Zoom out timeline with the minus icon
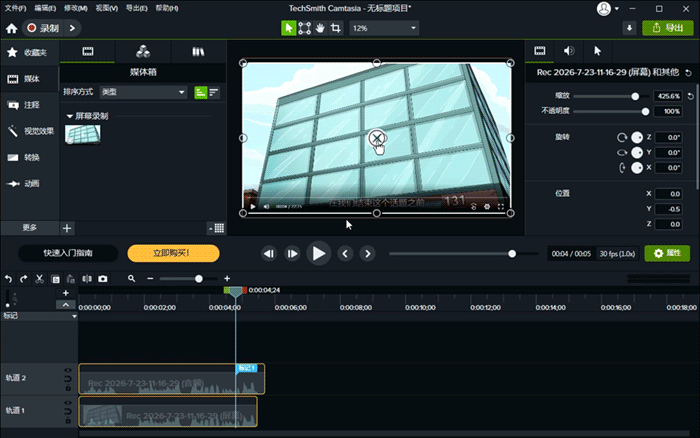Viewport: 700px width, 438px height. (150, 279)
